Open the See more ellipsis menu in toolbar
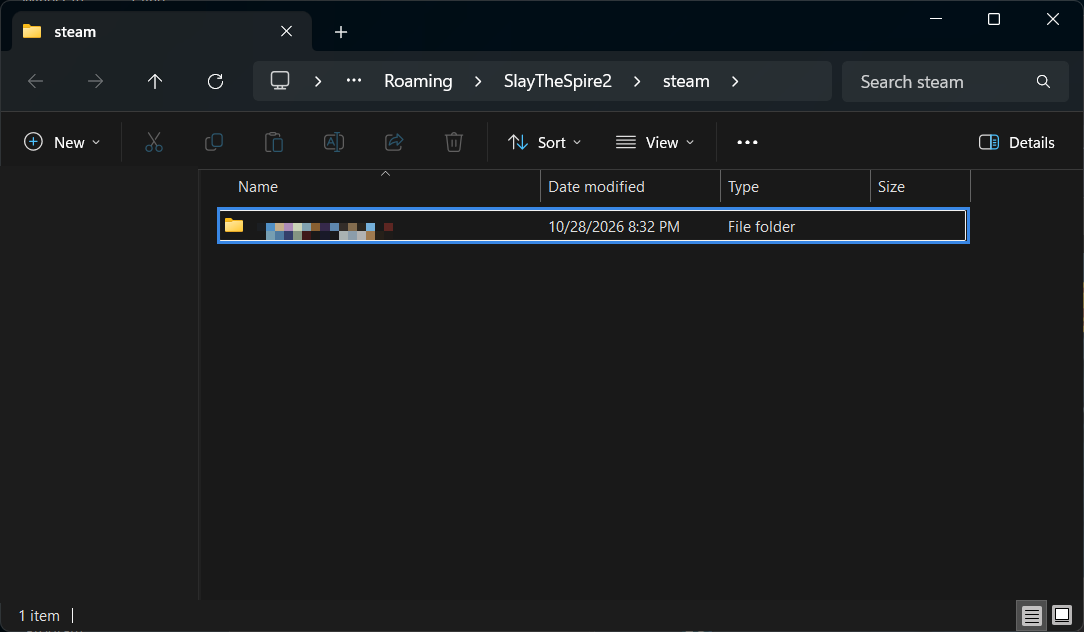 tap(747, 142)
